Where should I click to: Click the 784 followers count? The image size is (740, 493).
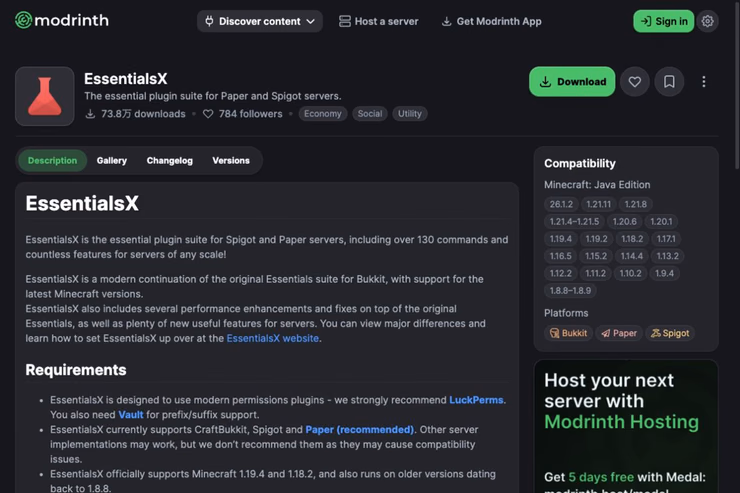[x=243, y=114]
